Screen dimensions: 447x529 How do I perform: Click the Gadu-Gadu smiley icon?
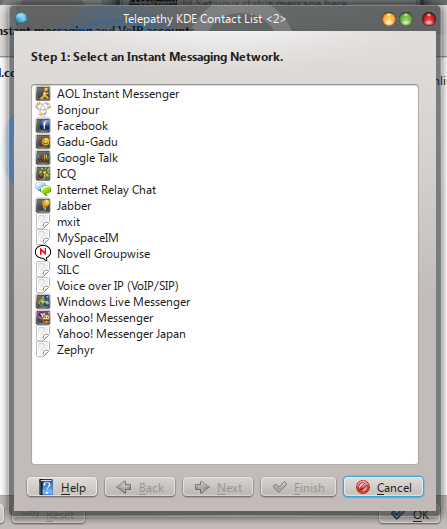43,141
